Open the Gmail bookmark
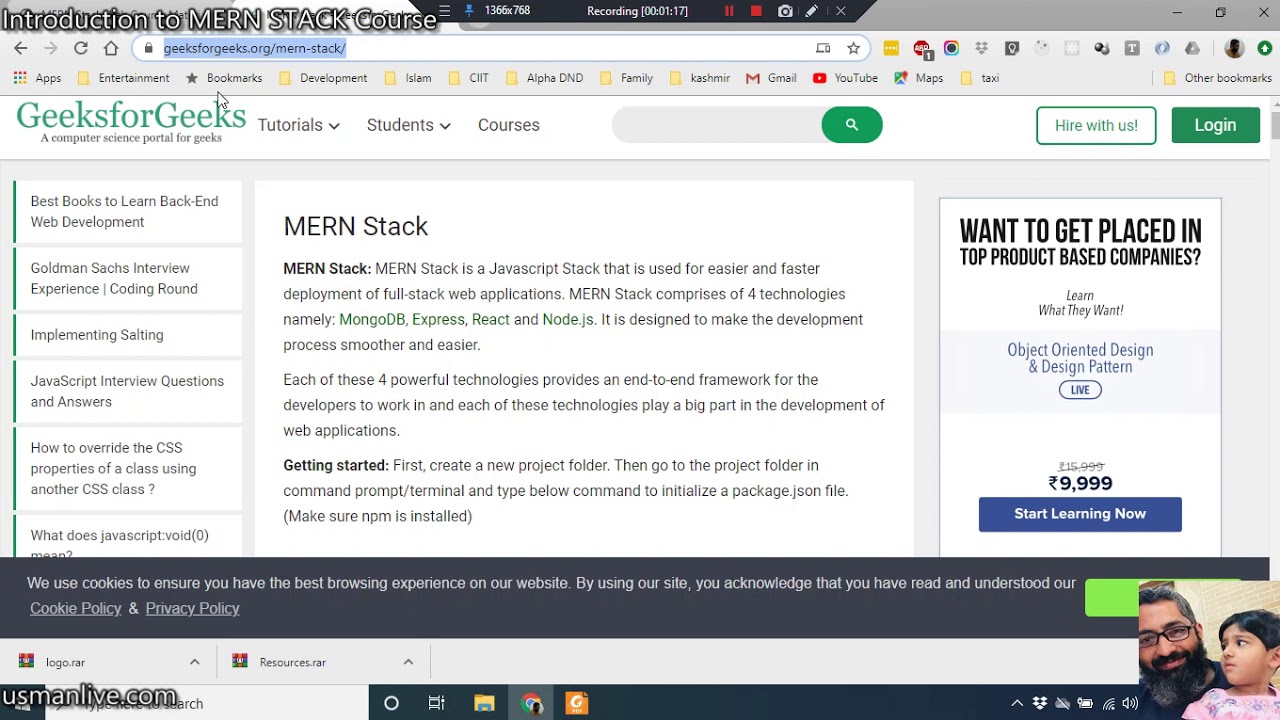This screenshot has width=1280, height=720. click(x=771, y=78)
